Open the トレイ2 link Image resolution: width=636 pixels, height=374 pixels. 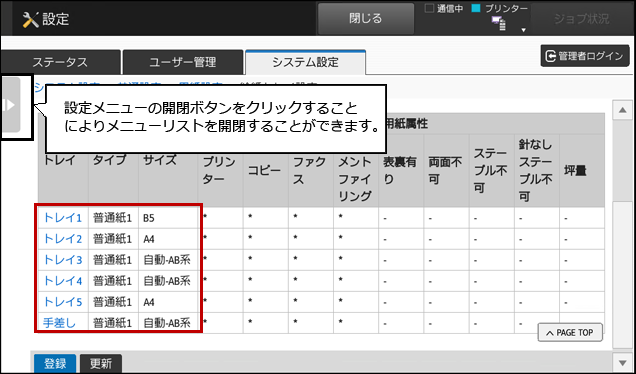(62, 239)
